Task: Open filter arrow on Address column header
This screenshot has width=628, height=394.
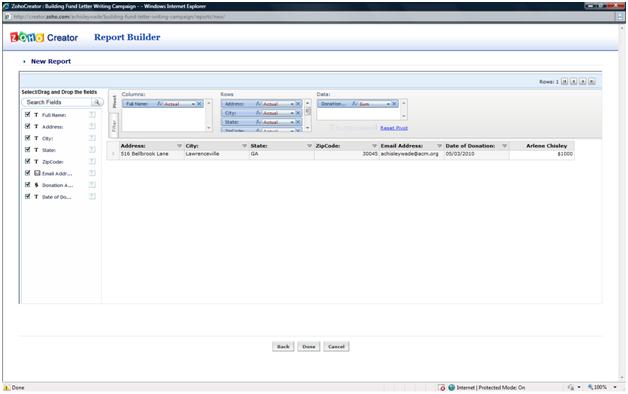Action: tap(179, 146)
